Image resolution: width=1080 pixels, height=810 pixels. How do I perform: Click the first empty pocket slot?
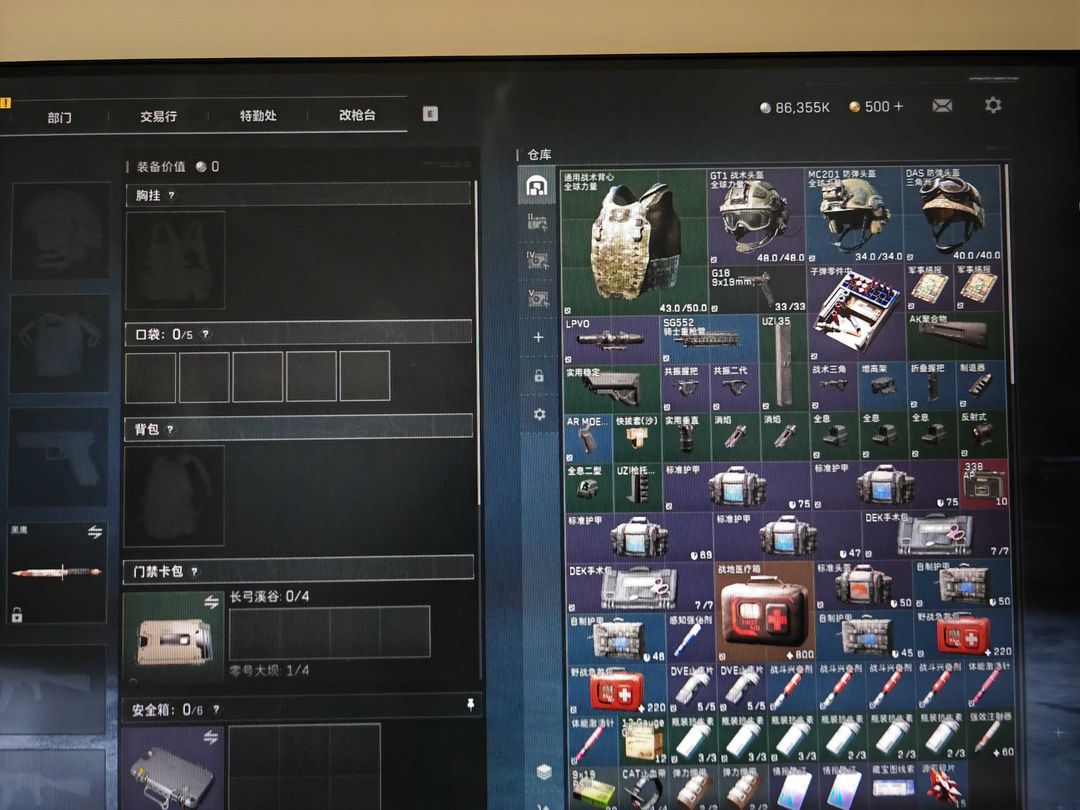[150, 377]
